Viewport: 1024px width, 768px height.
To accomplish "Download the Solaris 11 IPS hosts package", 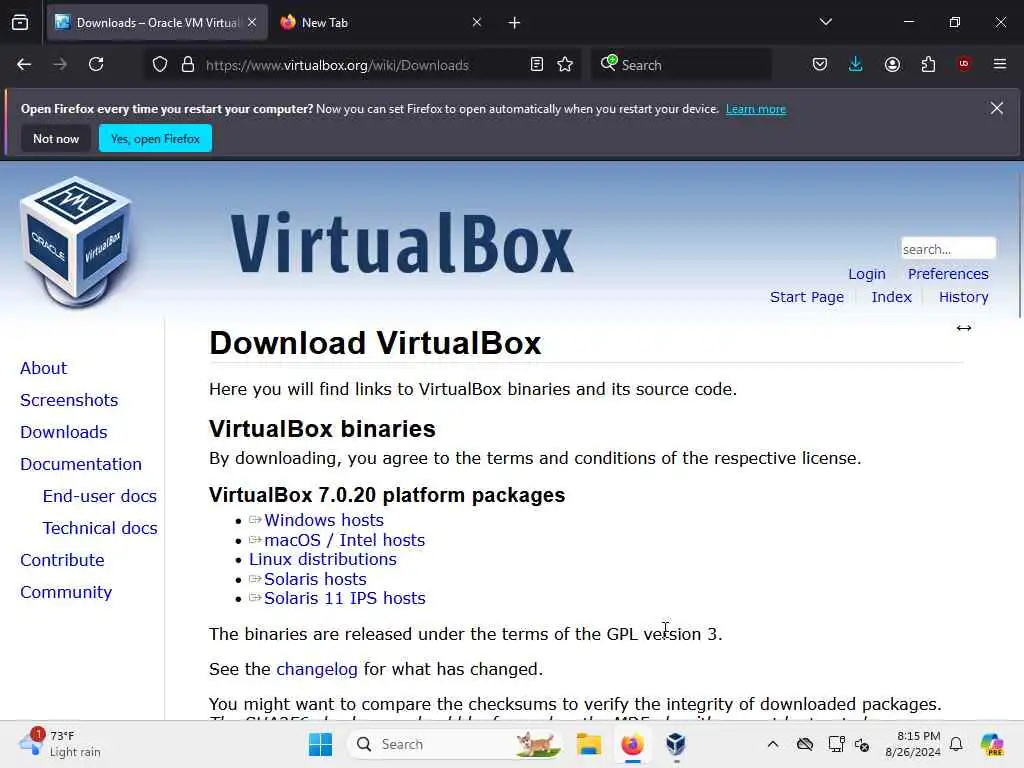I will tap(345, 598).
